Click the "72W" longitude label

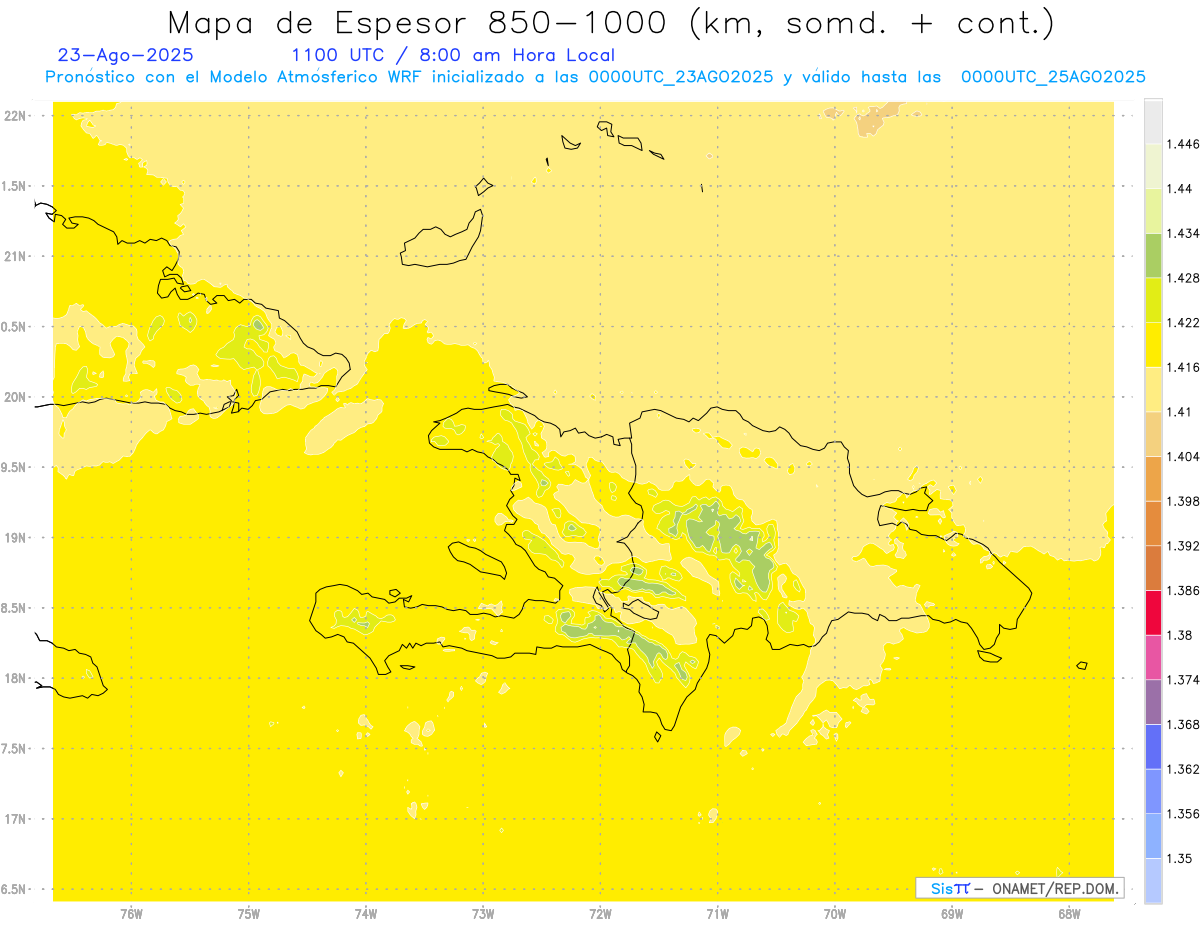(600, 914)
